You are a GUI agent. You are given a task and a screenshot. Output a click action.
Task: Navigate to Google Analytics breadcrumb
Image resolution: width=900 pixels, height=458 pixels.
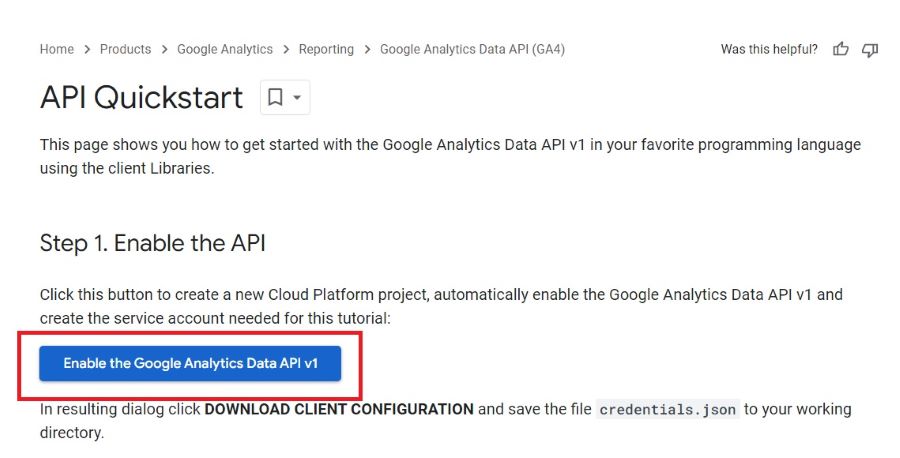[225, 49]
